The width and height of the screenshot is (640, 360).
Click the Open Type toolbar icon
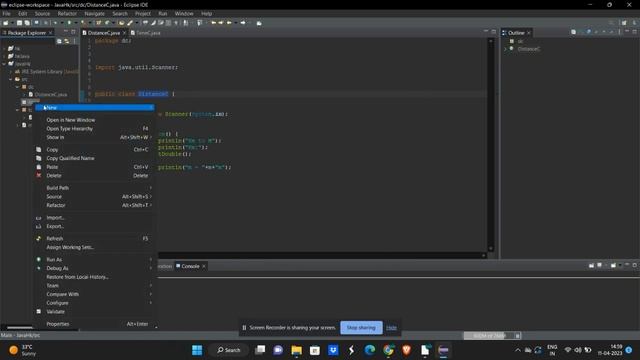tap(122, 23)
